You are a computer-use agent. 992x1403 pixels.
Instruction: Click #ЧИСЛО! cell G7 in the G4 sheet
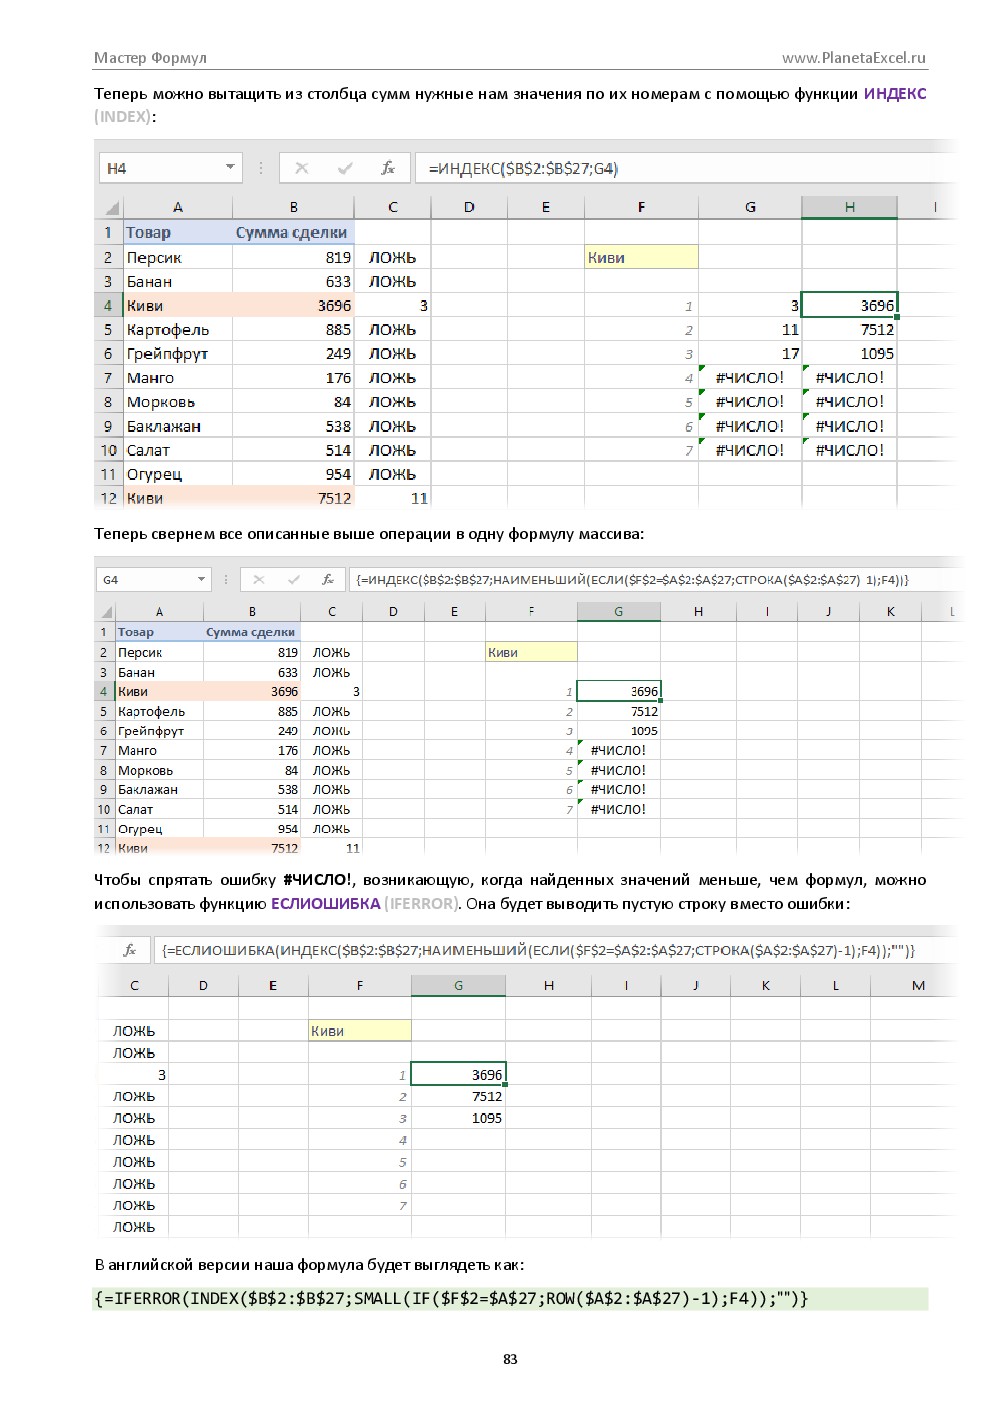pyautogui.click(x=618, y=750)
